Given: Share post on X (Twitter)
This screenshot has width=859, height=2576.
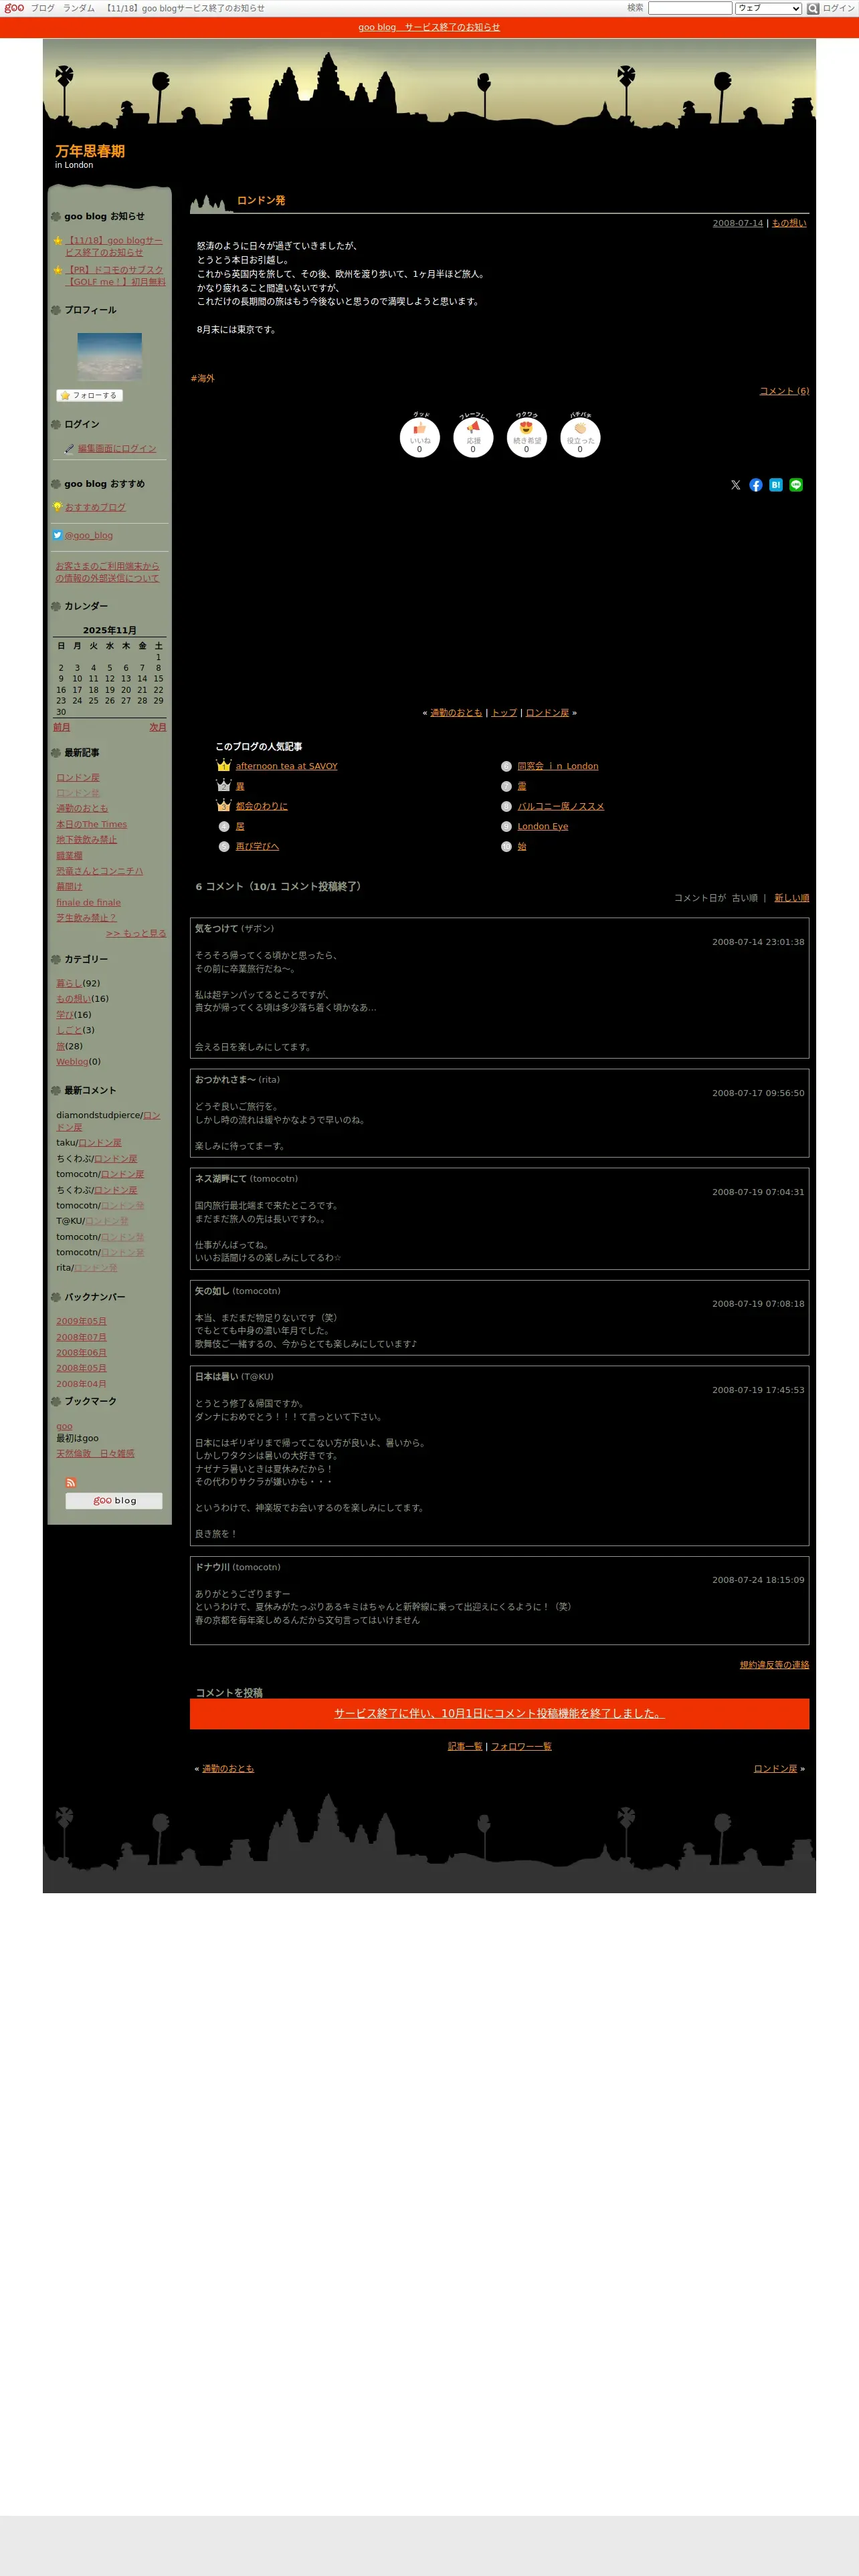Looking at the screenshot, I should [x=736, y=485].
